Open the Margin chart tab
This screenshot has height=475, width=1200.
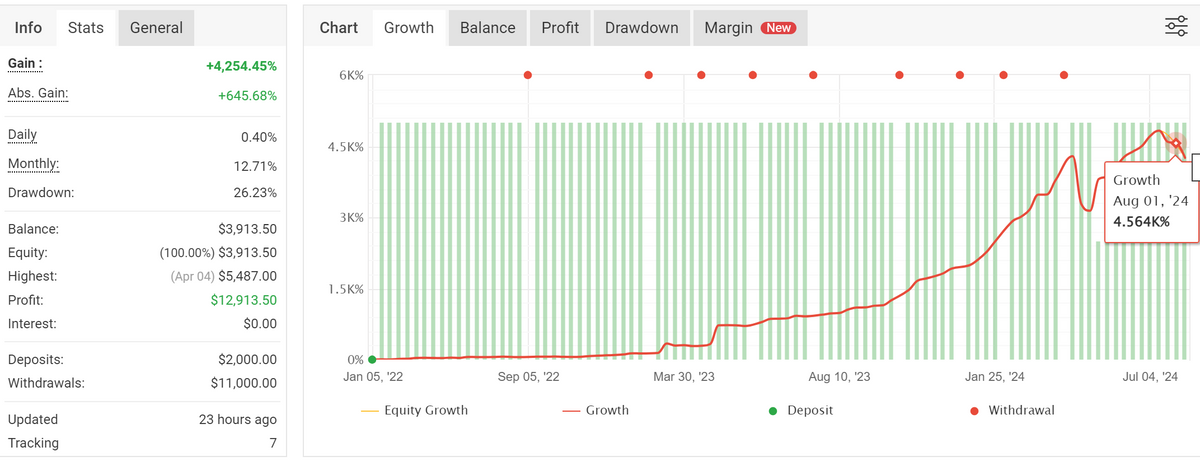[728, 28]
